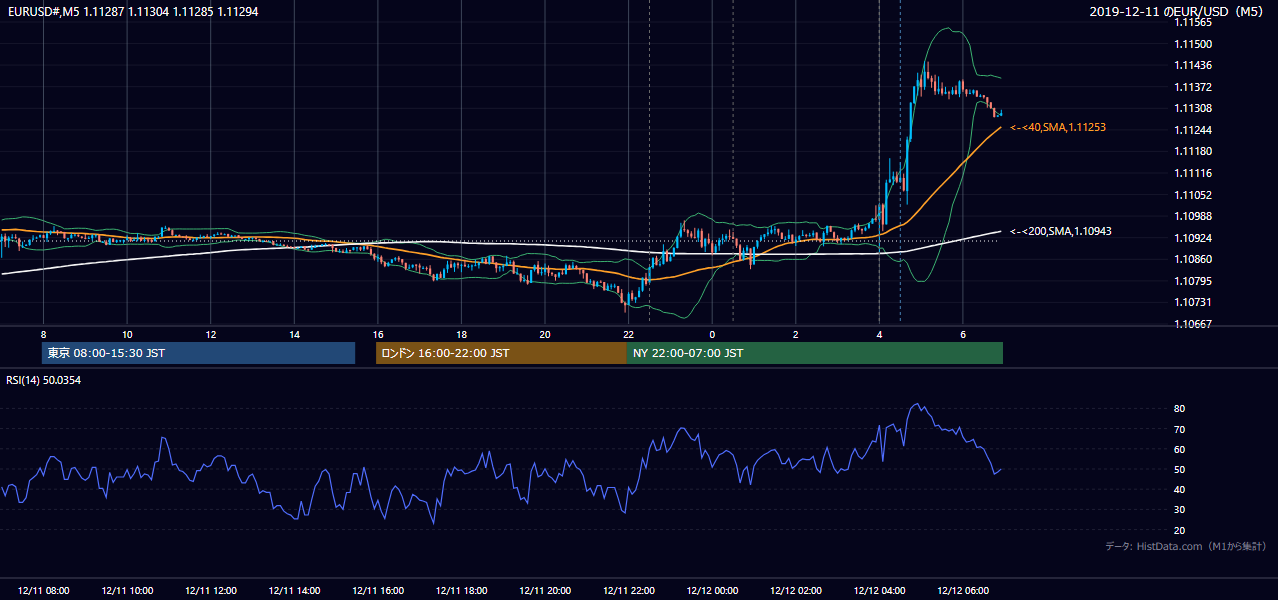Click price level 1.10924 on axis
This screenshot has height=600, width=1278.
coord(1193,238)
